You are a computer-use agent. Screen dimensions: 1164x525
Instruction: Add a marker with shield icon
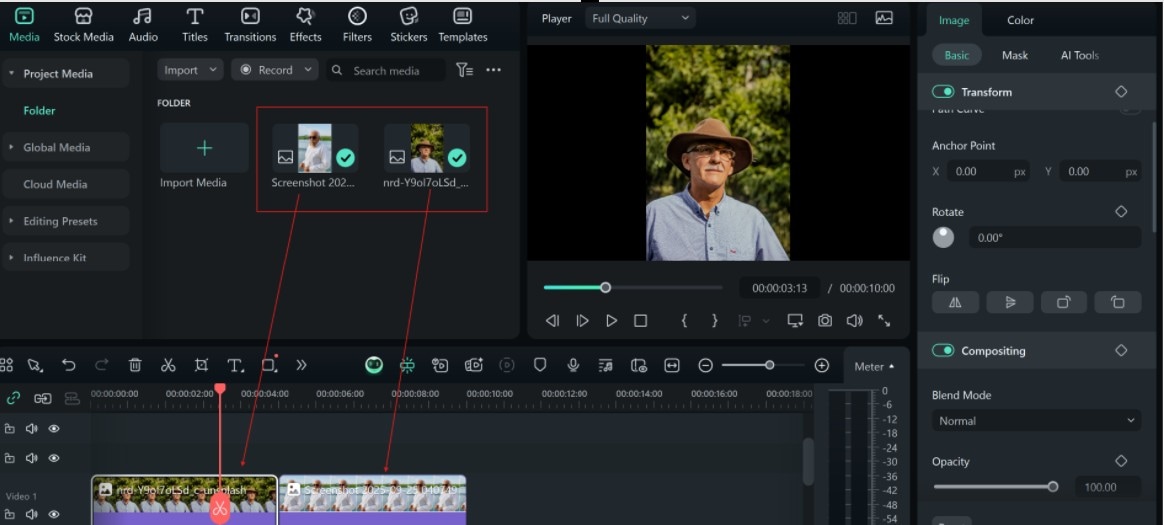pyautogui.click(x=540, y=365)
